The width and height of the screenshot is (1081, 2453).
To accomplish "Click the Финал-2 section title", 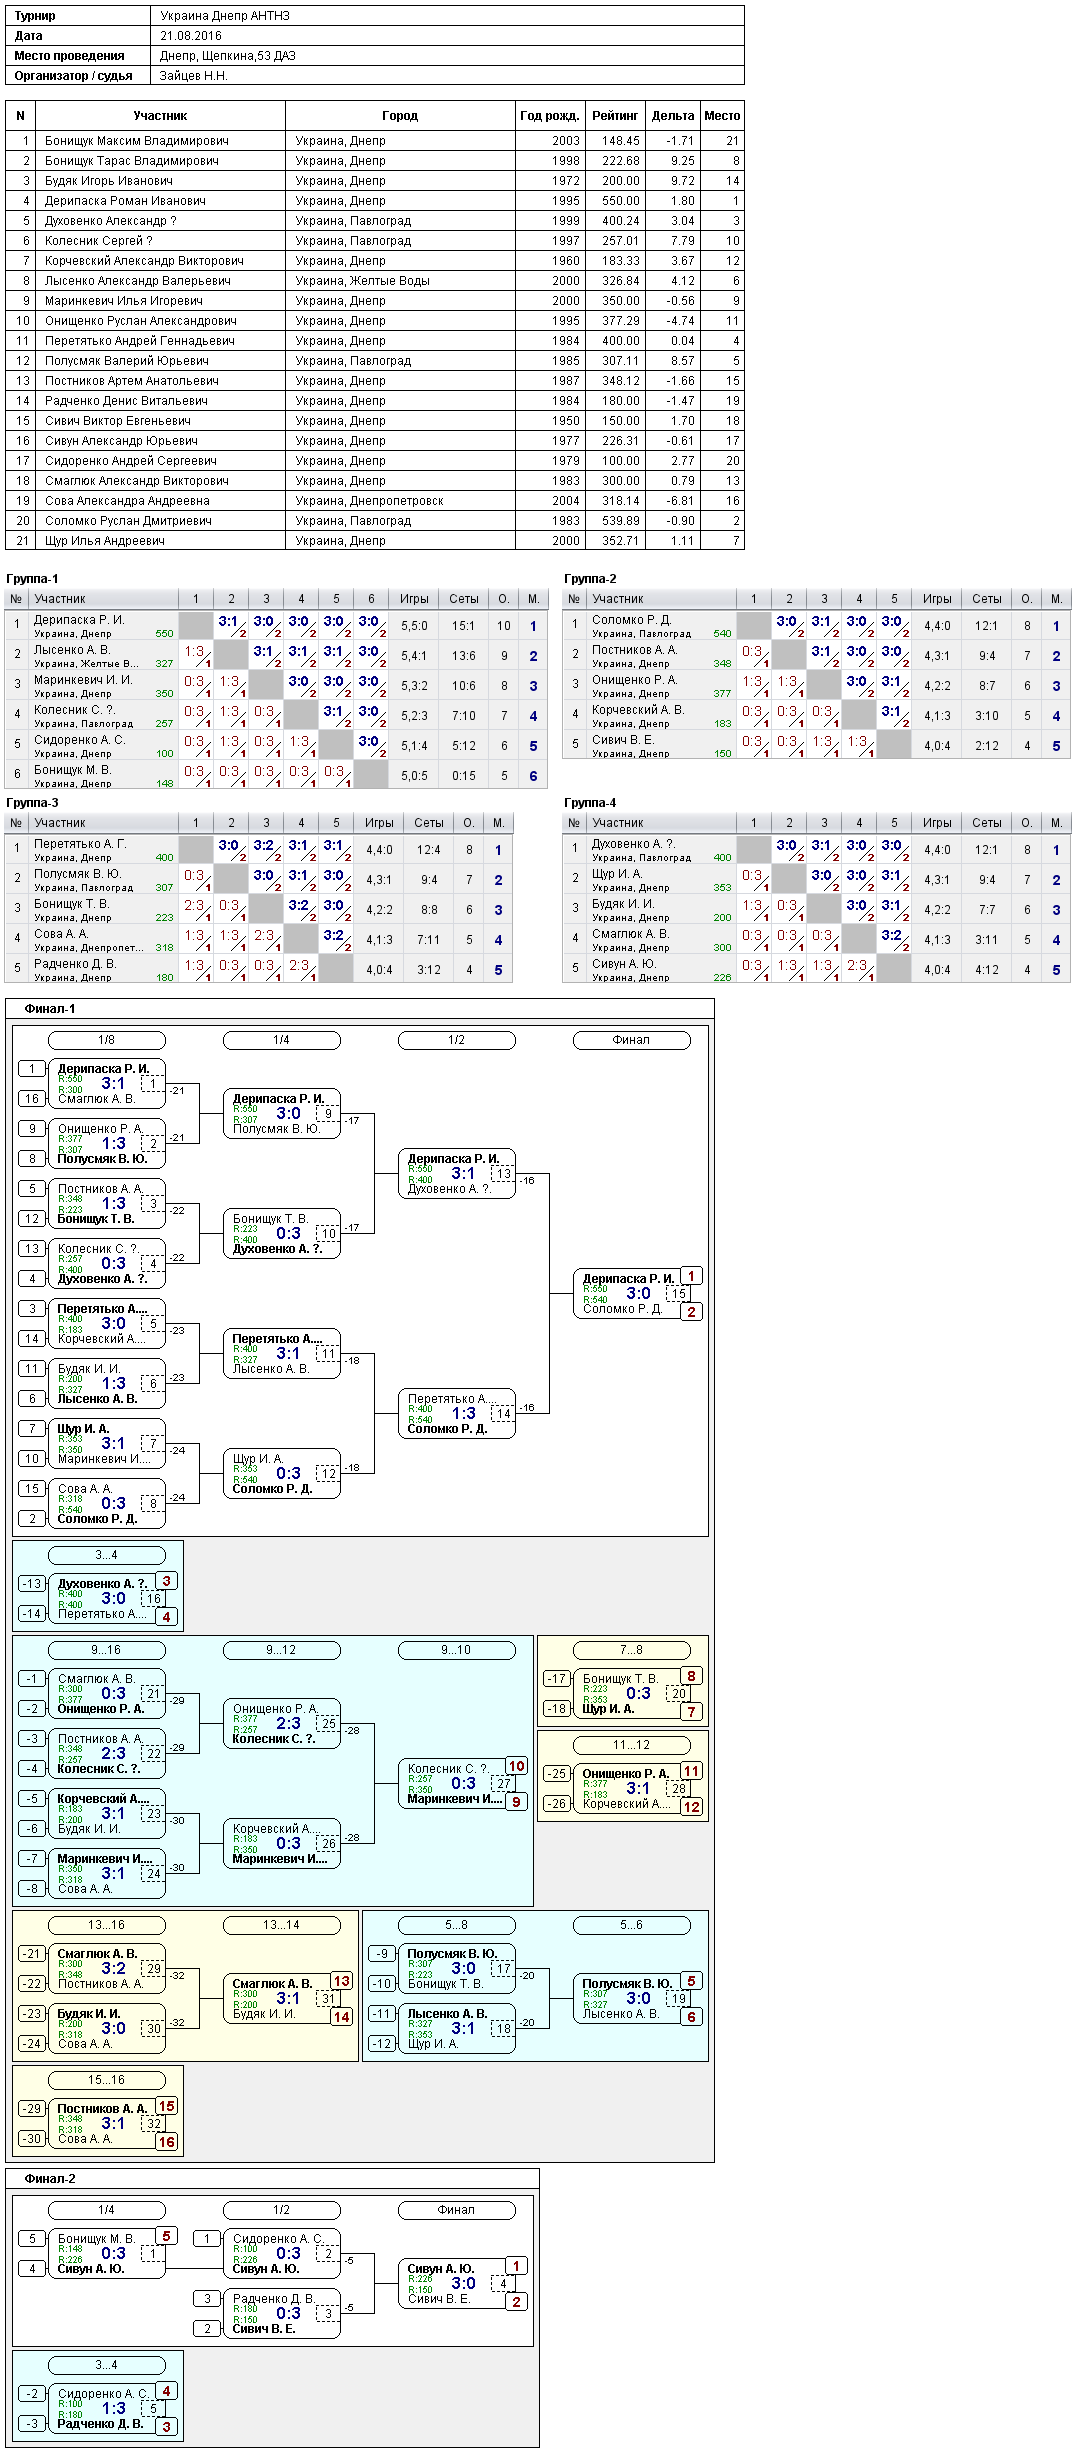I will click(x=50, y=2179).
